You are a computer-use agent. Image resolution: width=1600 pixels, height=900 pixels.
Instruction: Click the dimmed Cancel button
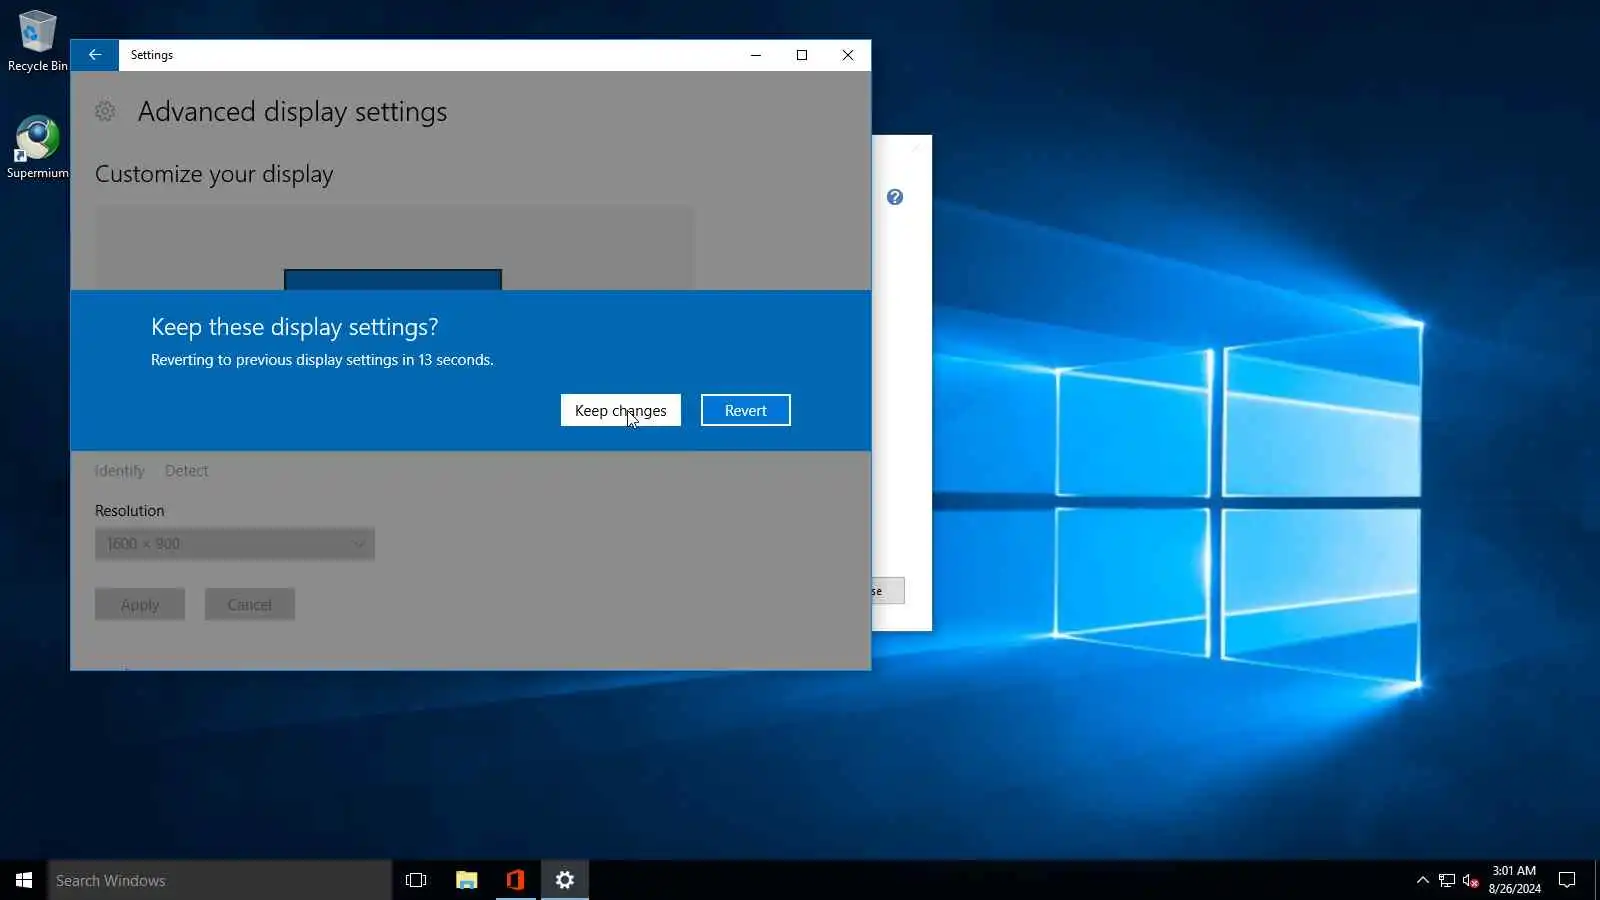(x=250, y=604)
